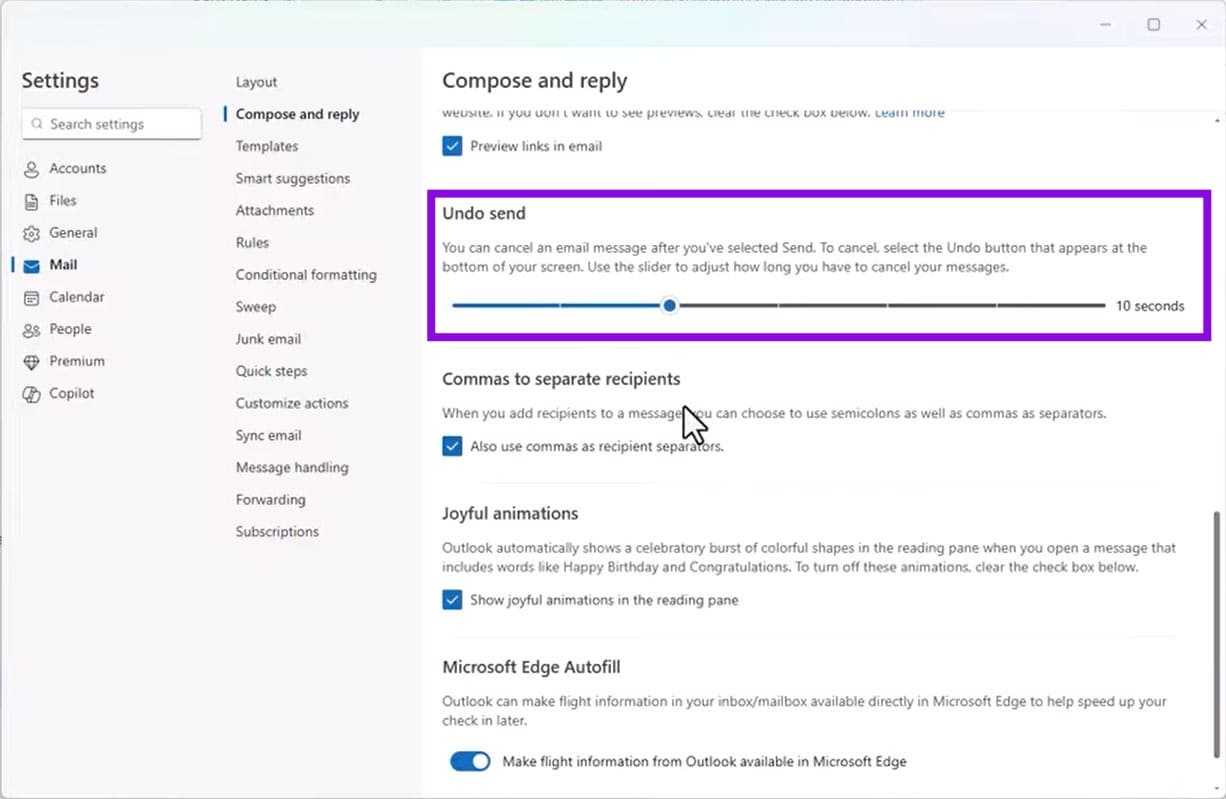Viewport: 1226px width, 799px height.
Task: Open Sync email settings
Action: pos(268,435)
